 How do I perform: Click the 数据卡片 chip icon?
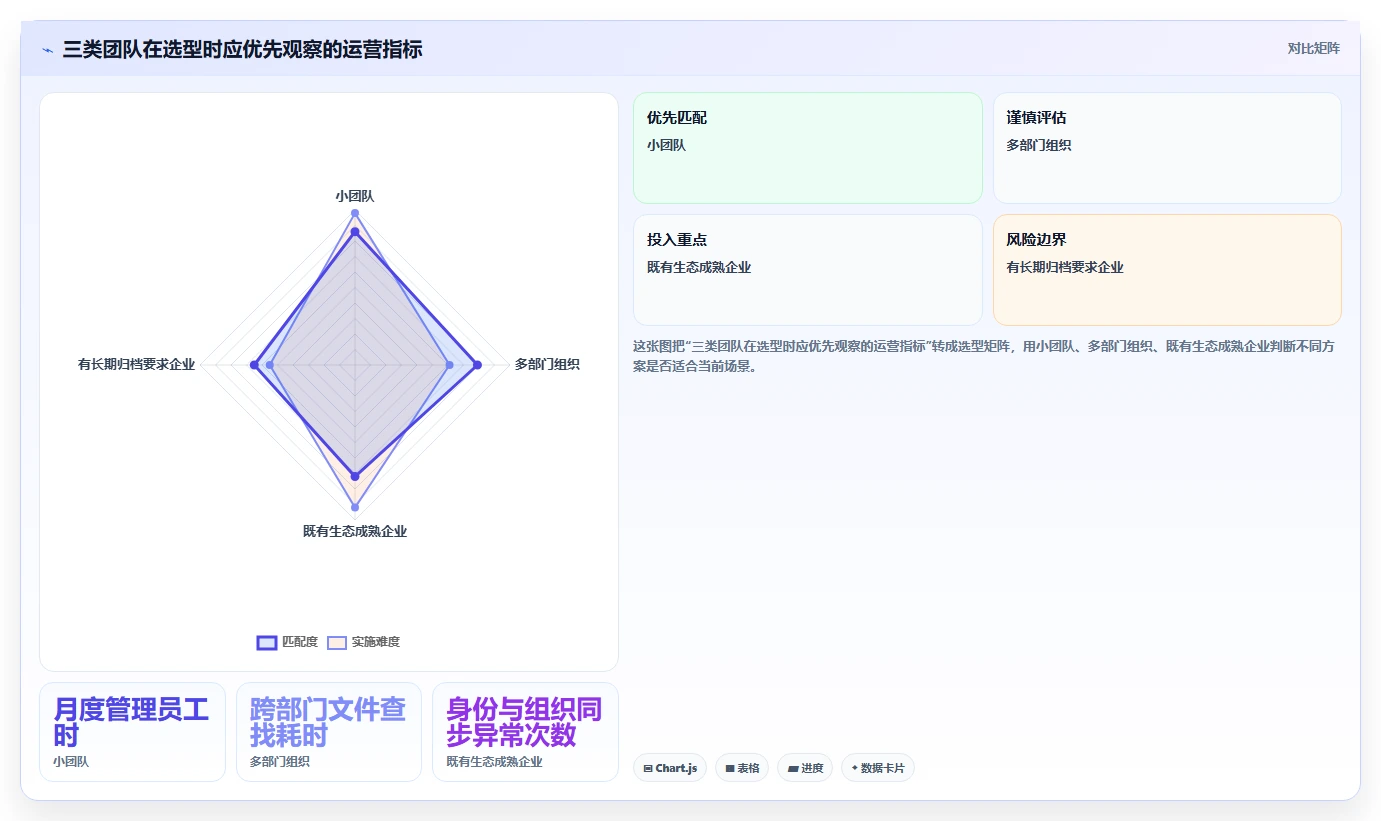(854, 768)
